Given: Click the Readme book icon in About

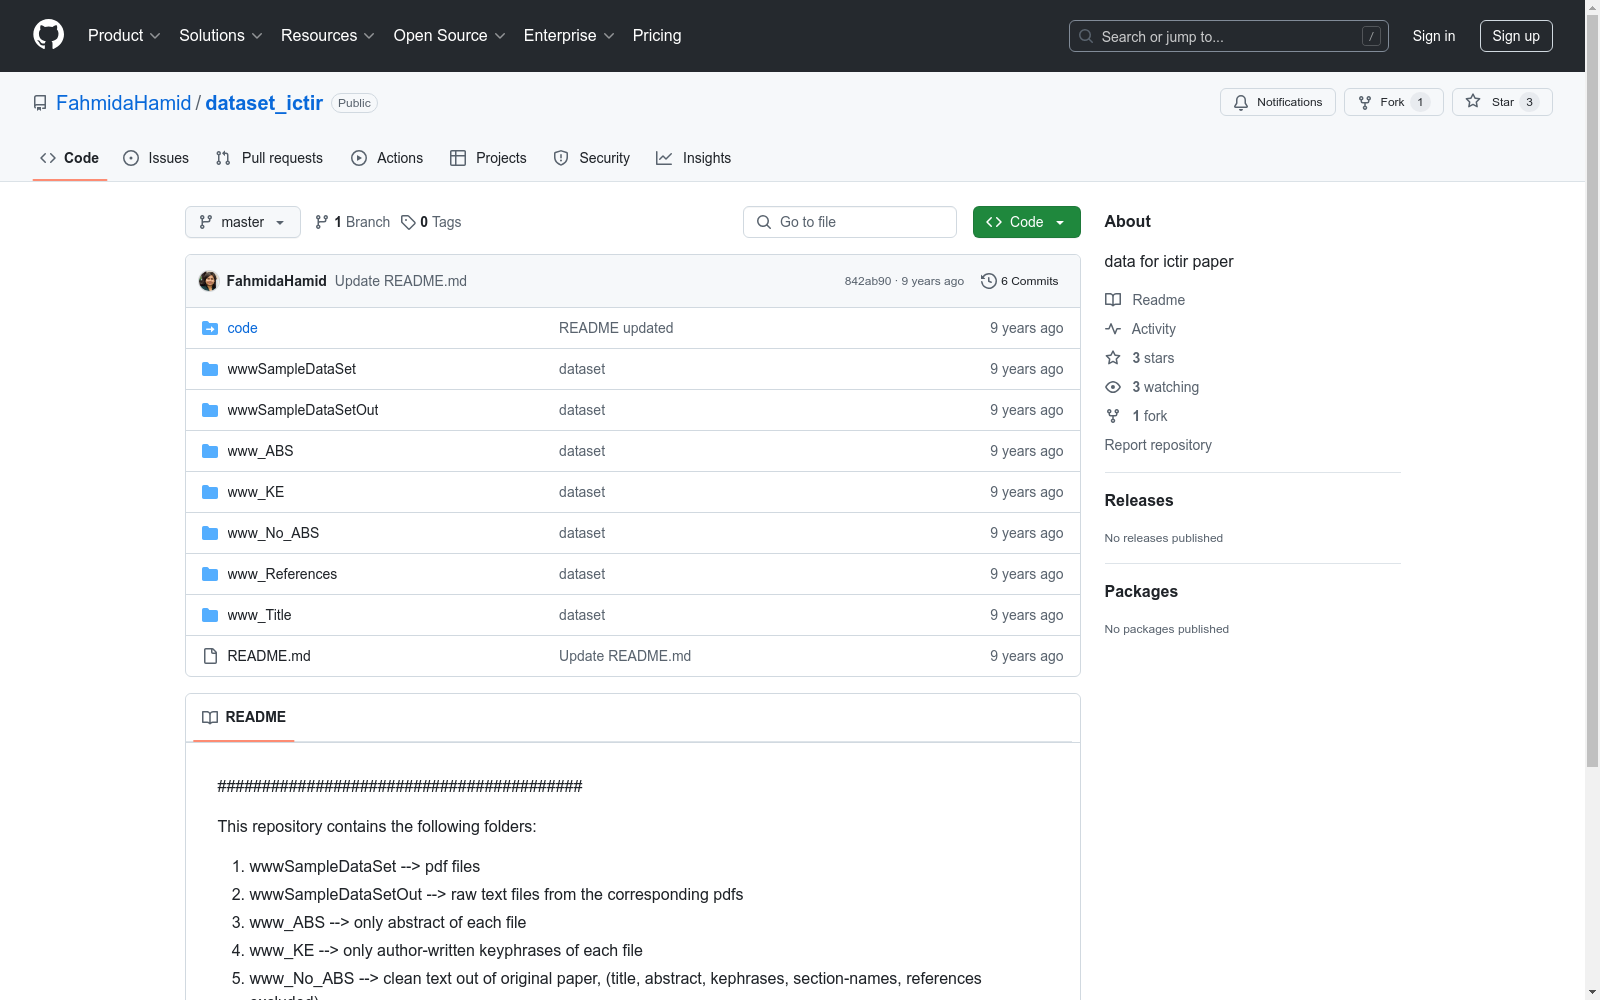Looking at the screenshot, I should click(1113, 300).
